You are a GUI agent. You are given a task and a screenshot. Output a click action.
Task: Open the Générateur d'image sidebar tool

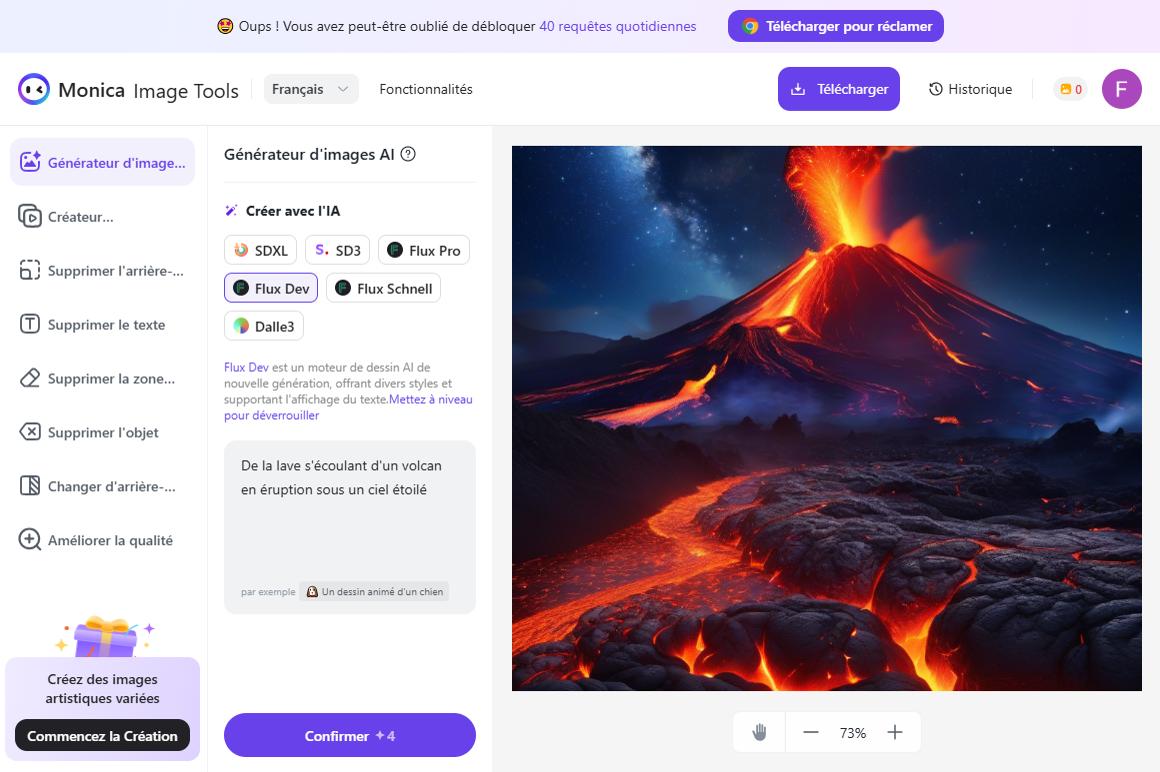[102, 162]
